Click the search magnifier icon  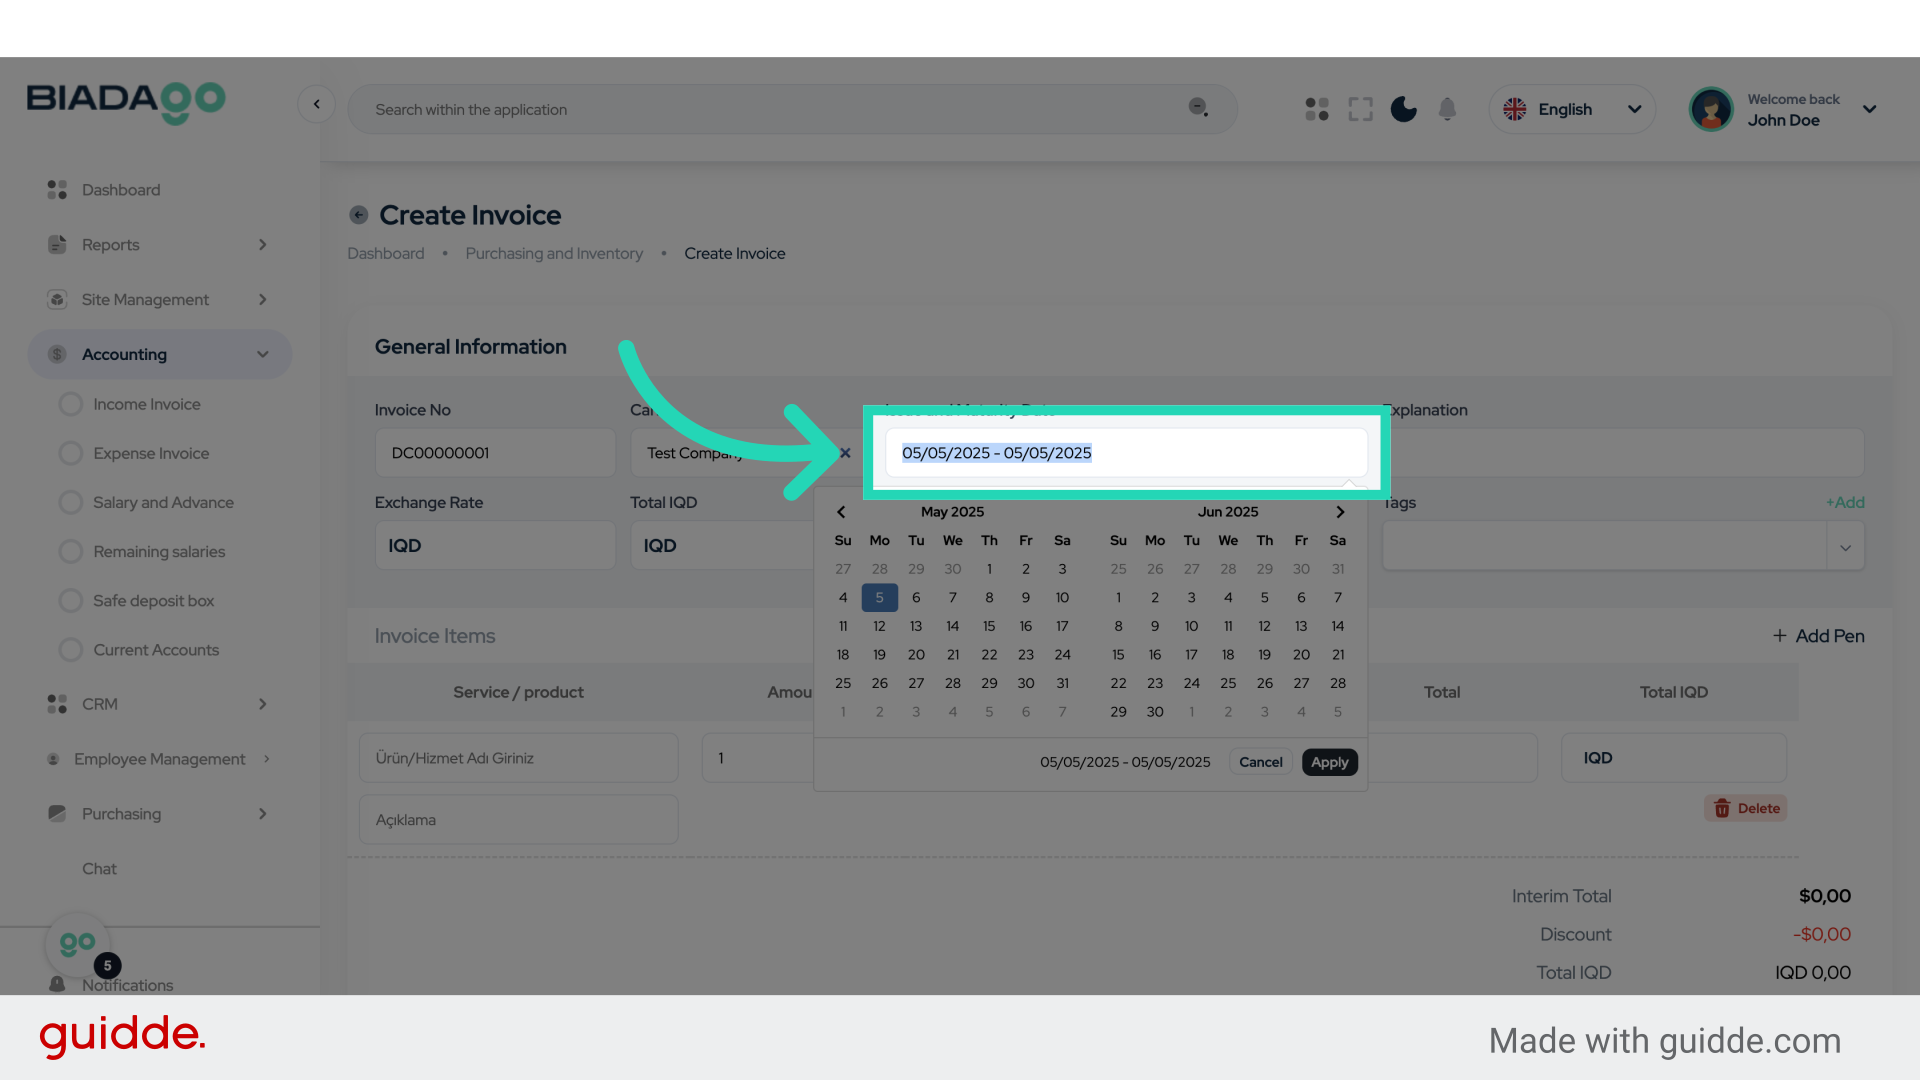(1198, 107)
